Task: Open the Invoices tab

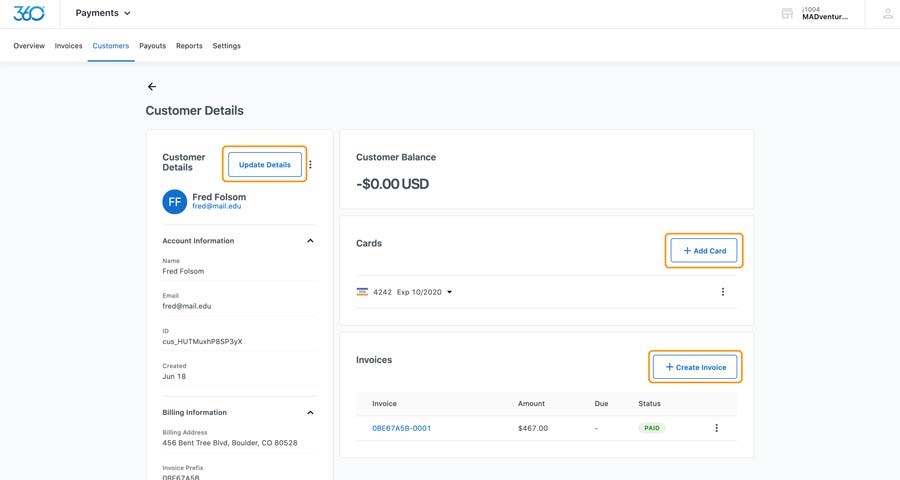Action: (x=68, y=46)
